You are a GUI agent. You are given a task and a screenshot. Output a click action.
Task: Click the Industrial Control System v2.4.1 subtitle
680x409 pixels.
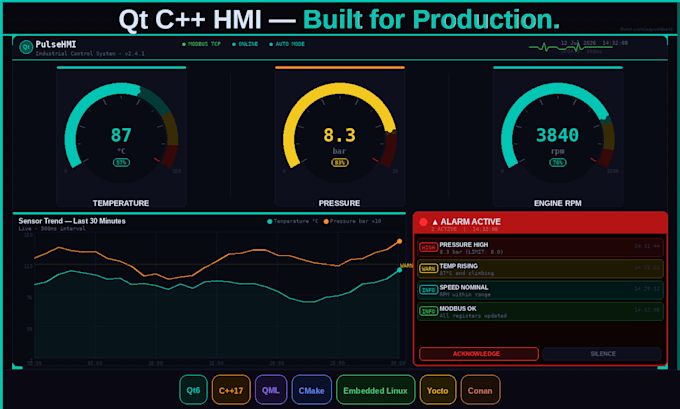coord(90,54)
